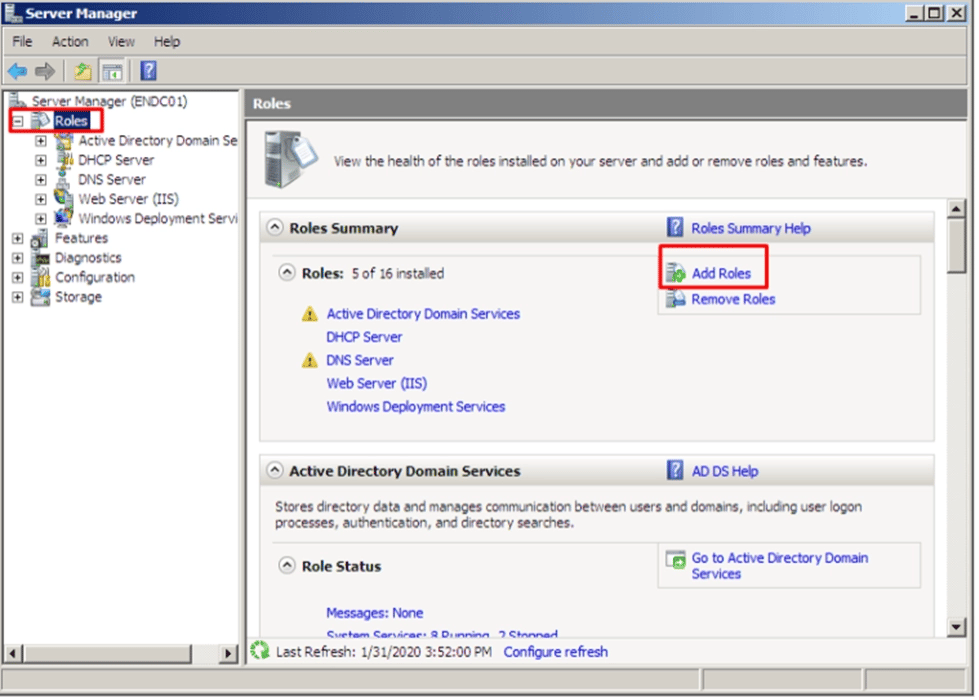Click the green refresh icon in status line
Viewport: 979px width, 700px height.
pos(259,651)
